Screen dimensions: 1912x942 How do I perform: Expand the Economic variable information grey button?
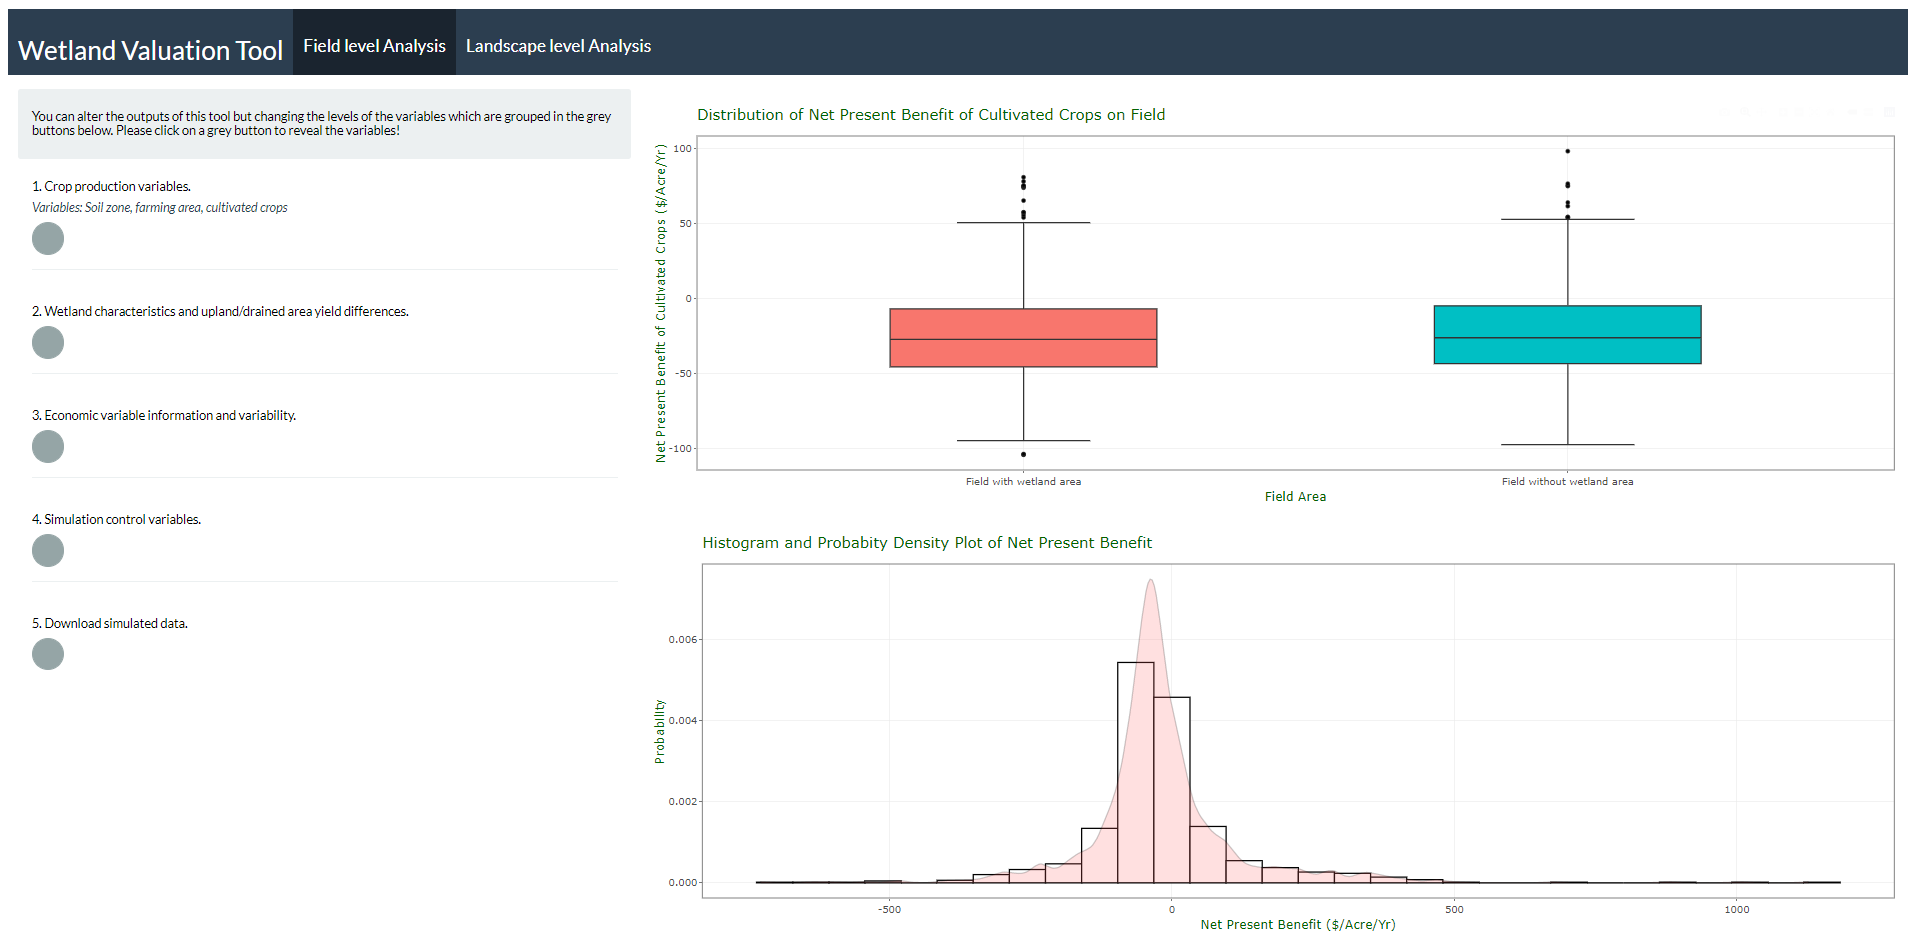tap(48, 446)
